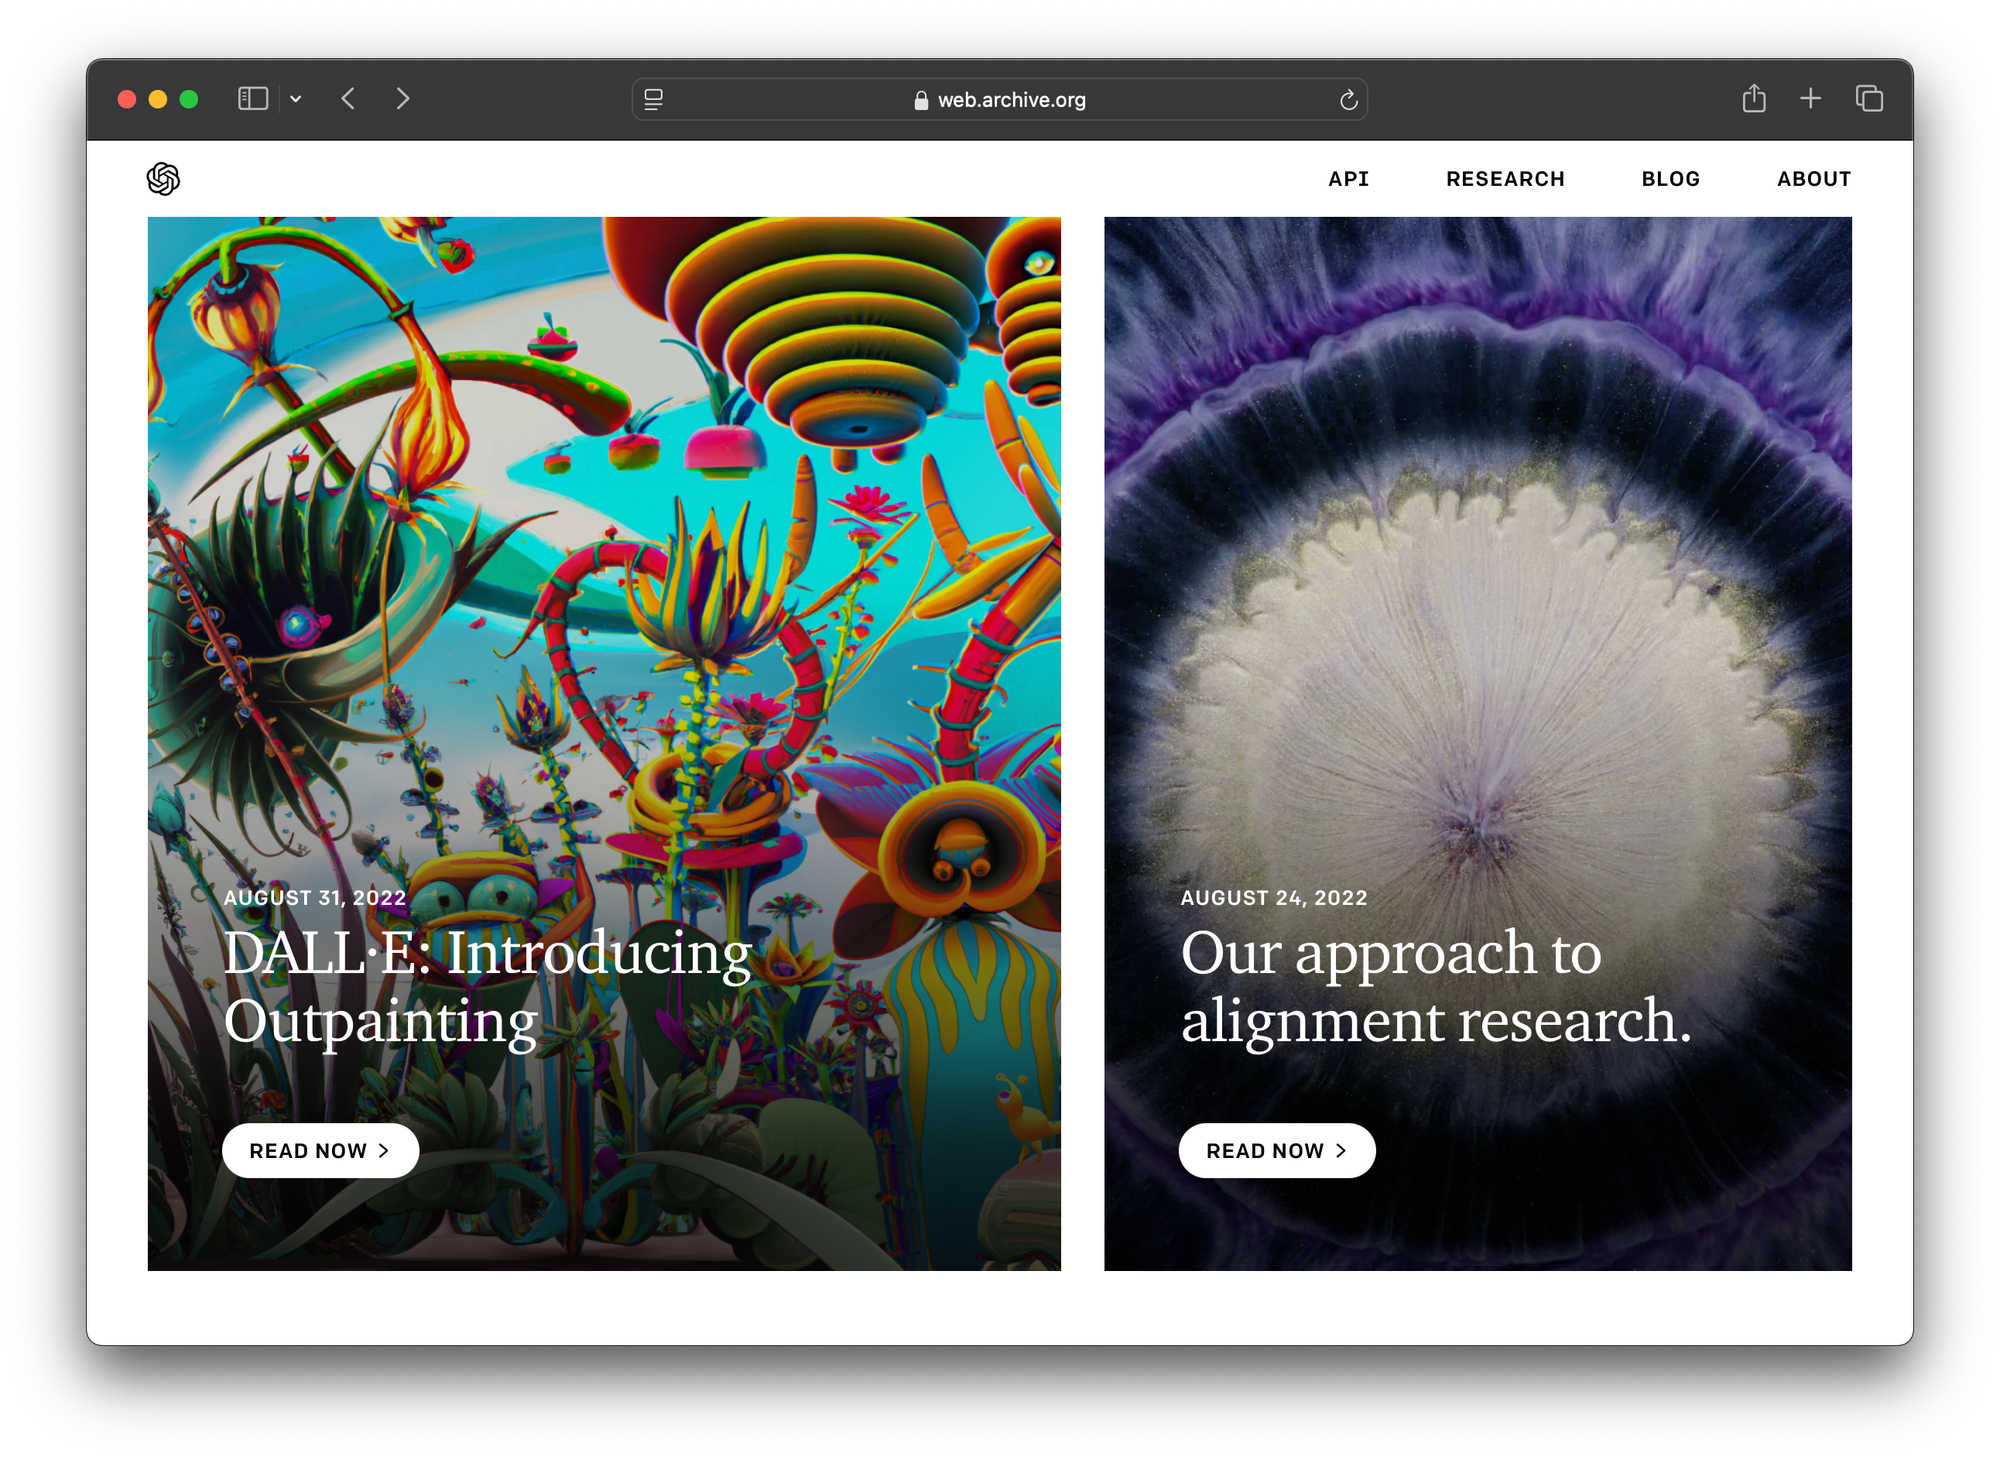Open the RESEARCH menu item
The image size is (2000, 1460).
[1505, 179]
